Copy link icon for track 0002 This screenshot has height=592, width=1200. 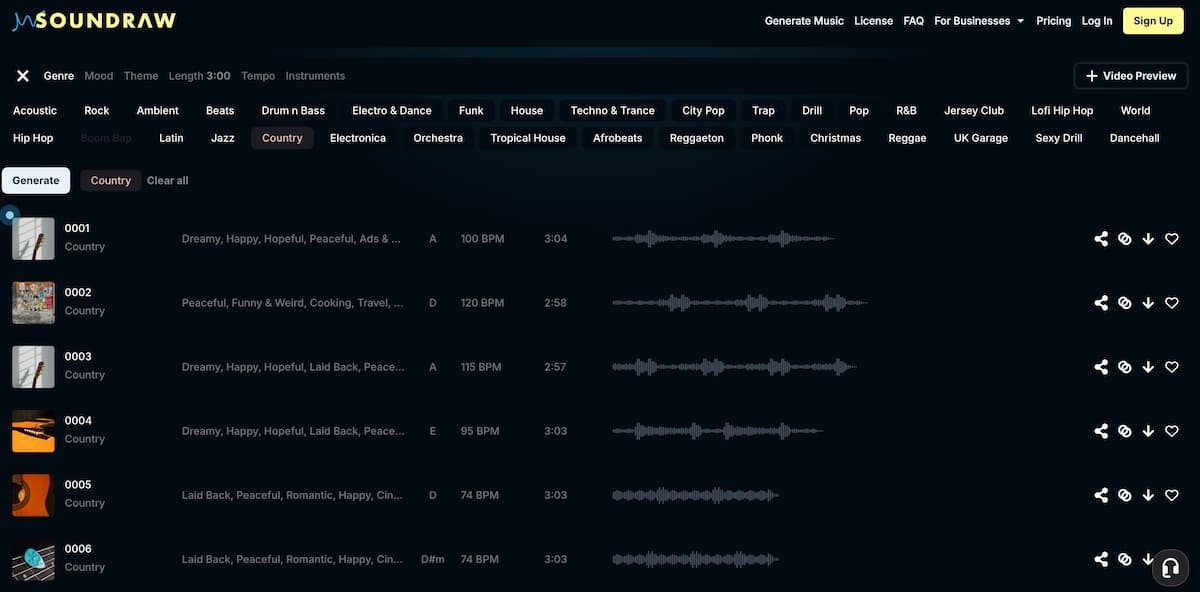click(1124, 303)
